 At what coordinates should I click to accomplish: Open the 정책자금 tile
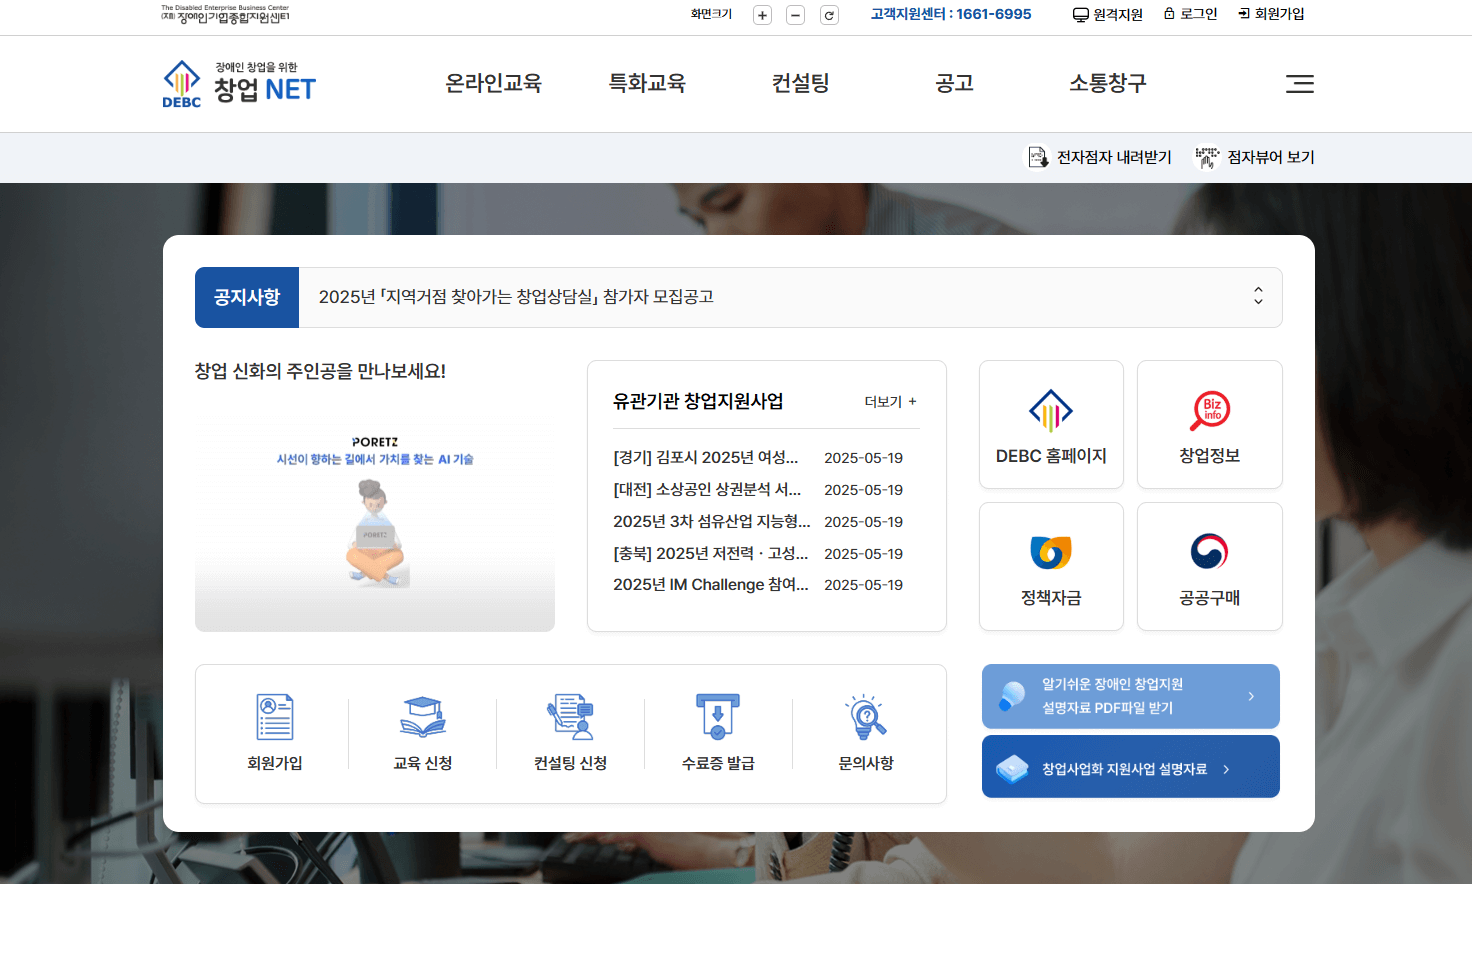point(1051,566)
